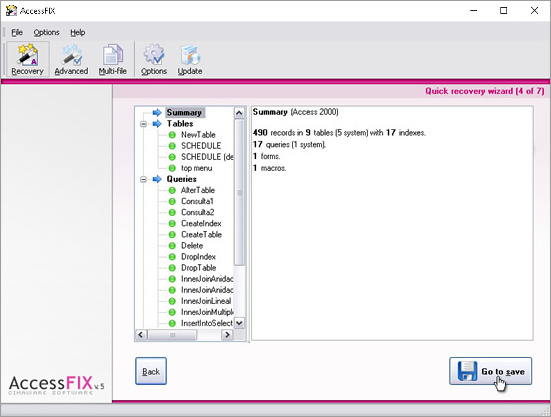Click the green status dot for Consulta2
Image resolution: width=551 pixels, height=417 pixels.
[172, 213]
